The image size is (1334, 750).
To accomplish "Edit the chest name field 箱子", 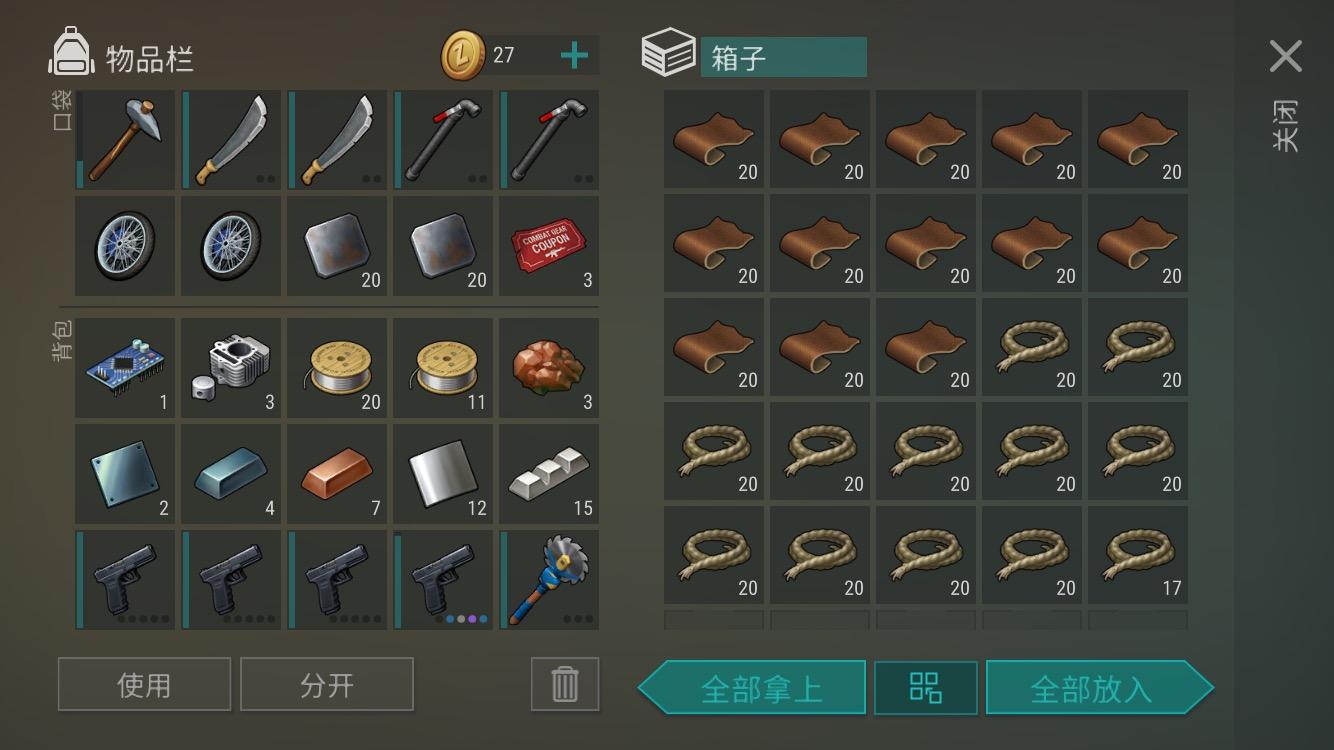I will [783, 57].
